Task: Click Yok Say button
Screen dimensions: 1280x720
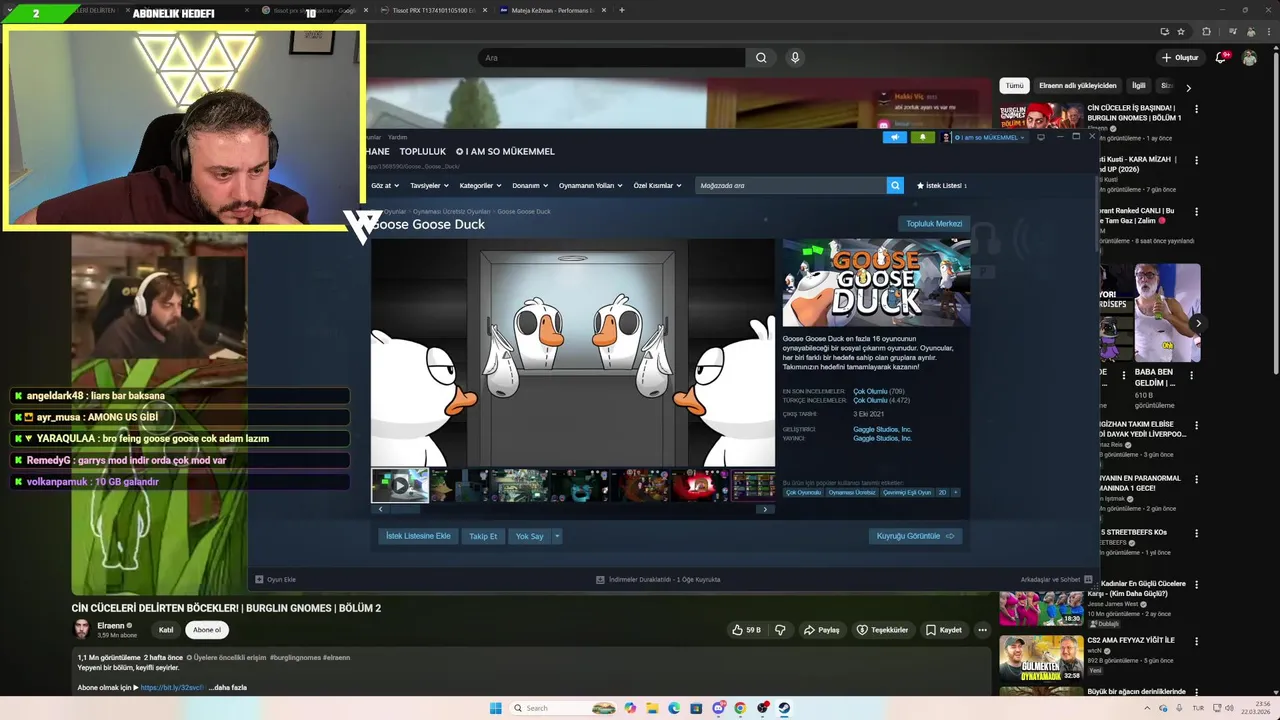Action: (x=529, y=536)
